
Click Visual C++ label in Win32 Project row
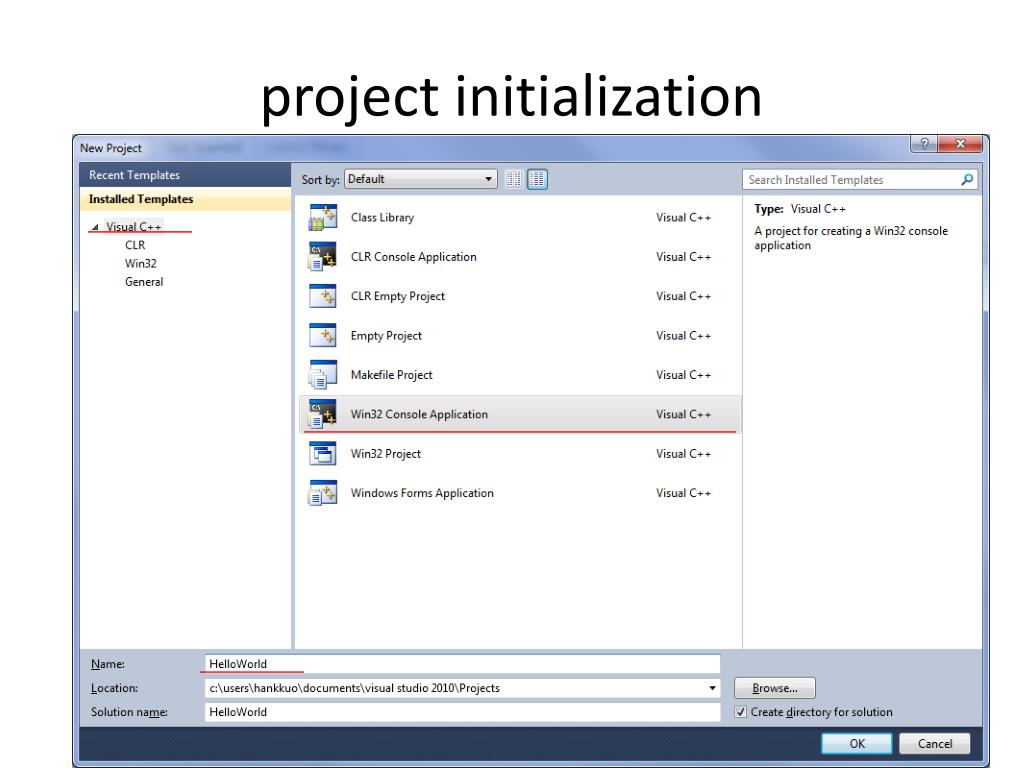pyautogui.click(x=684, y=453)
